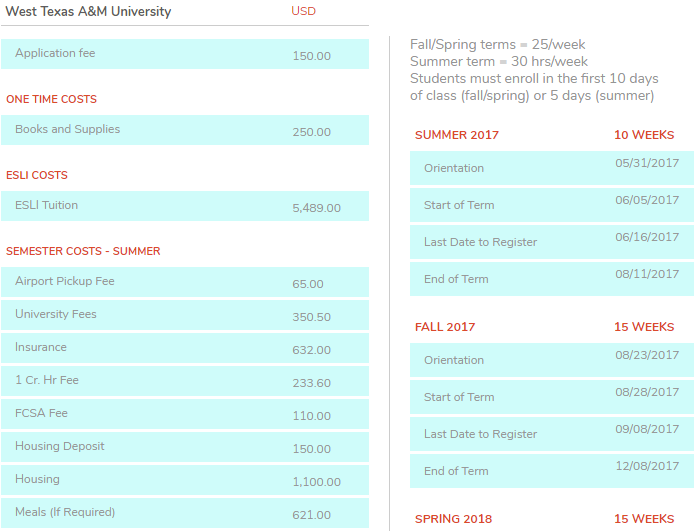Viewport: 697px width, 531px height.
Task: Click the Books and Supplies row
Action: coord(185,130)
